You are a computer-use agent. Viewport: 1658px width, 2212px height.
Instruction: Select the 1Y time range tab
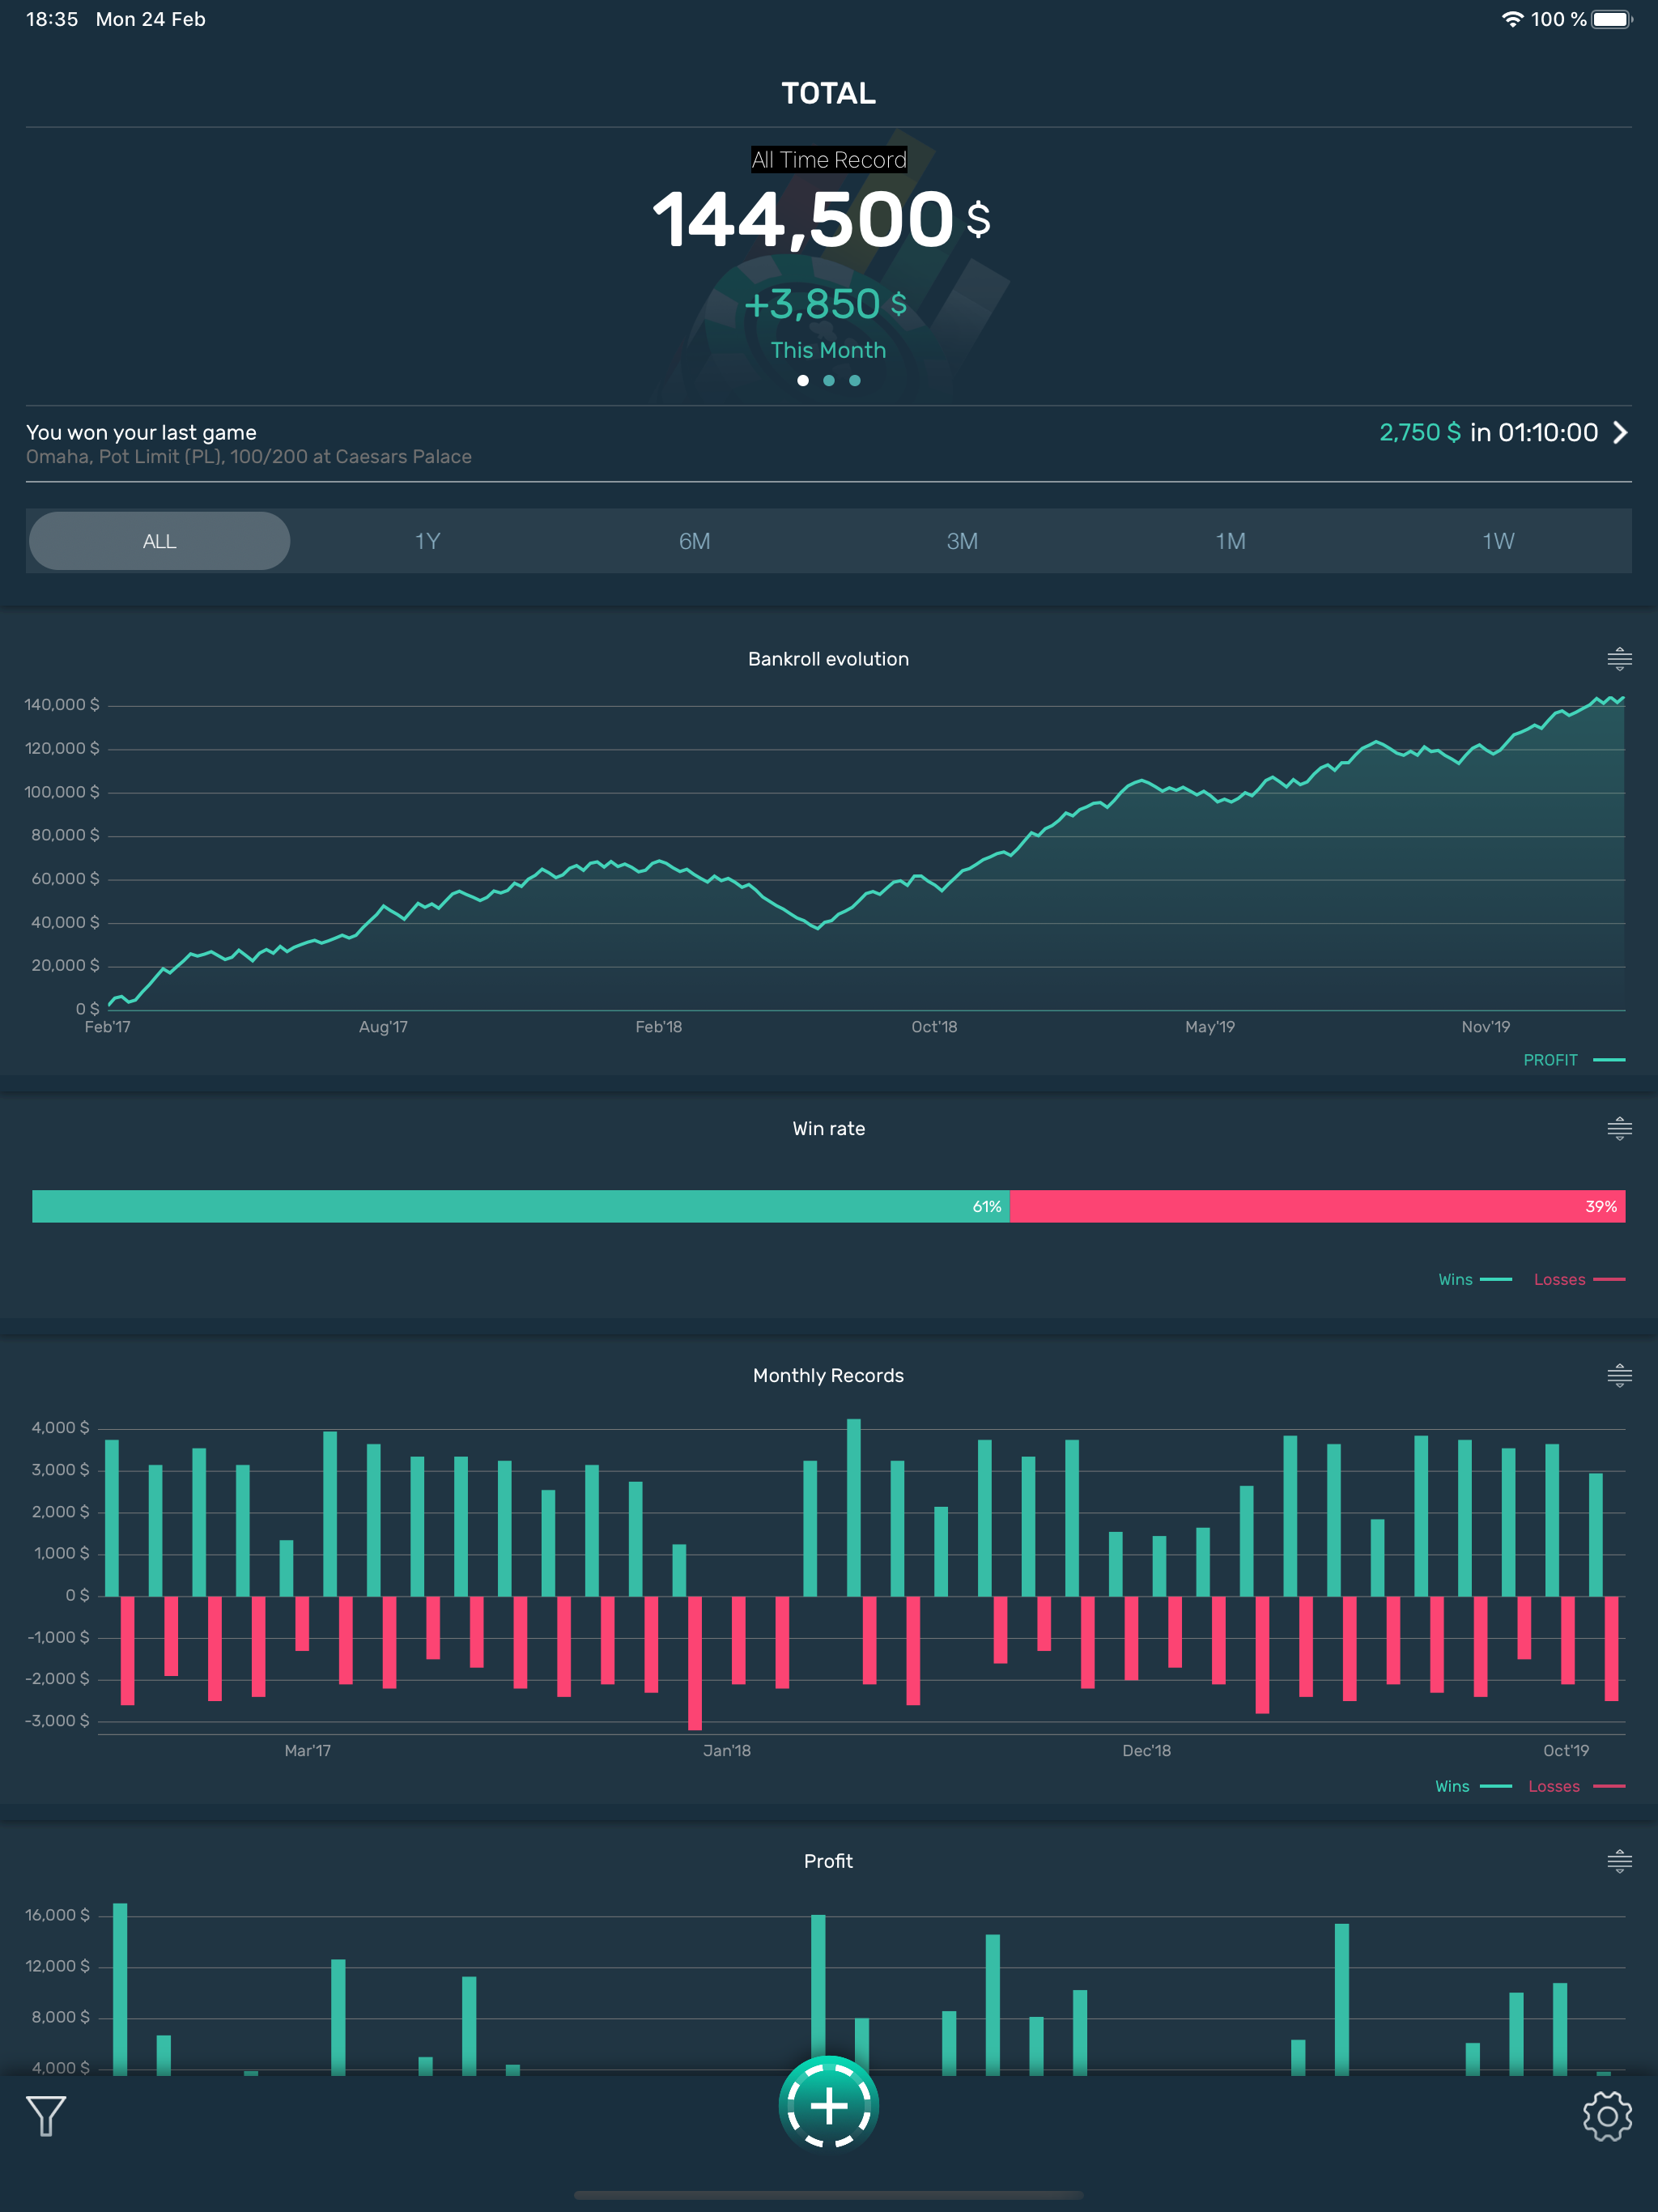point(428,541)
